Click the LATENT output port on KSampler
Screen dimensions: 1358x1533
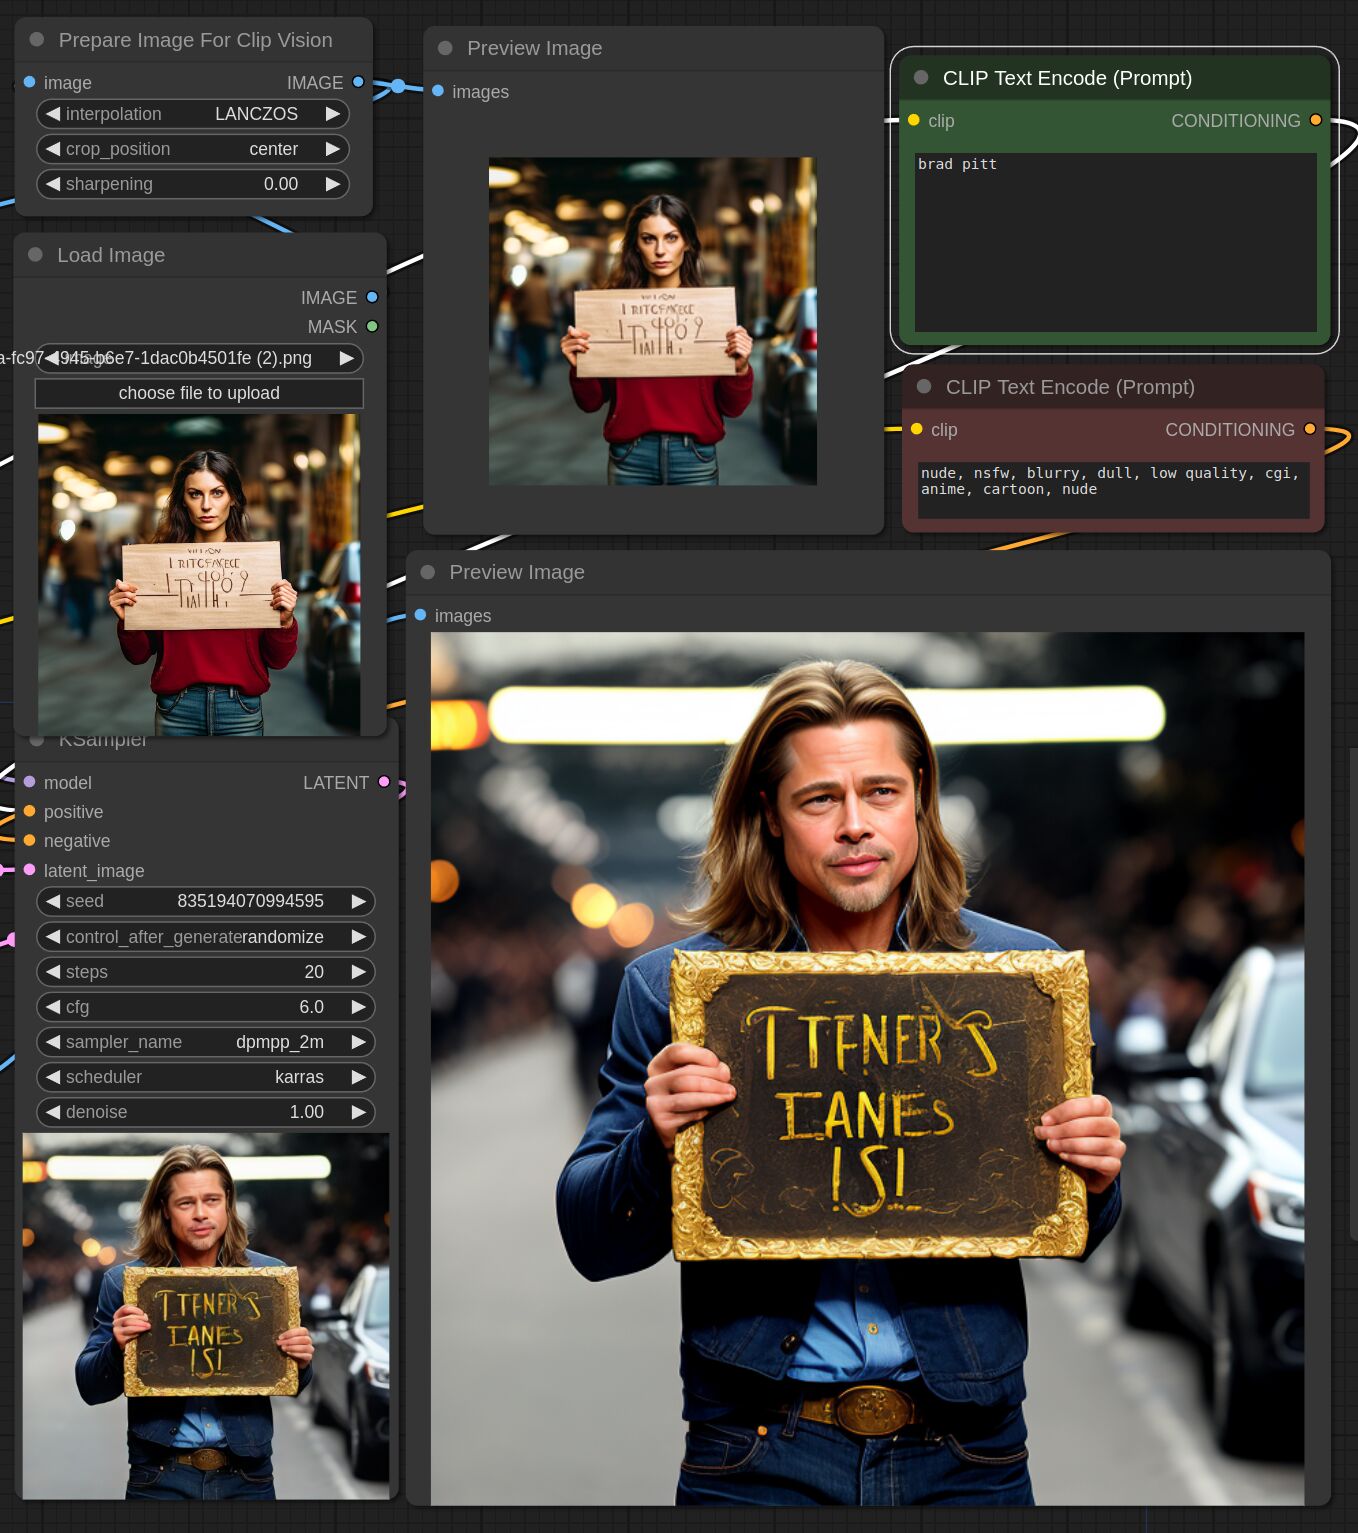384,782
